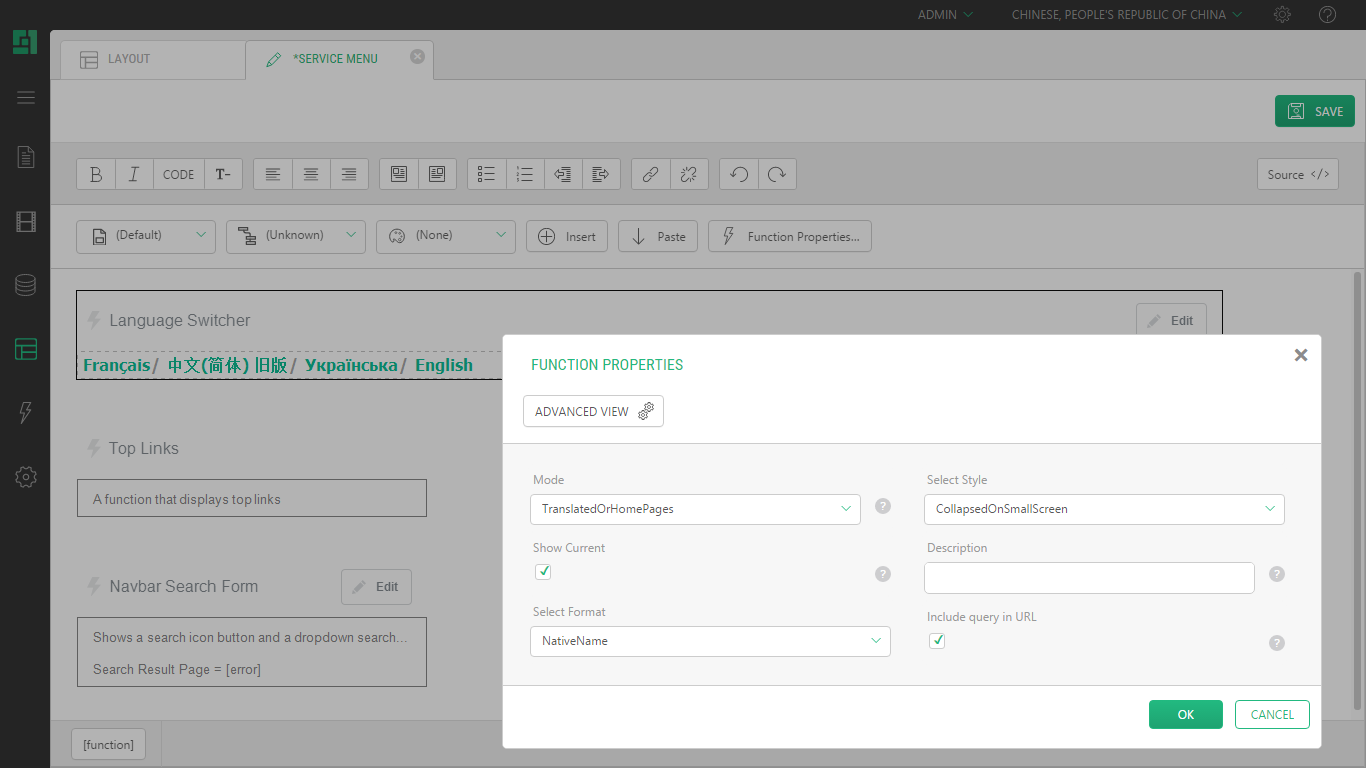This screenshot has height=768, width=1366.
Task: Click the Advanced View button
Action: [x=593, y=411]
